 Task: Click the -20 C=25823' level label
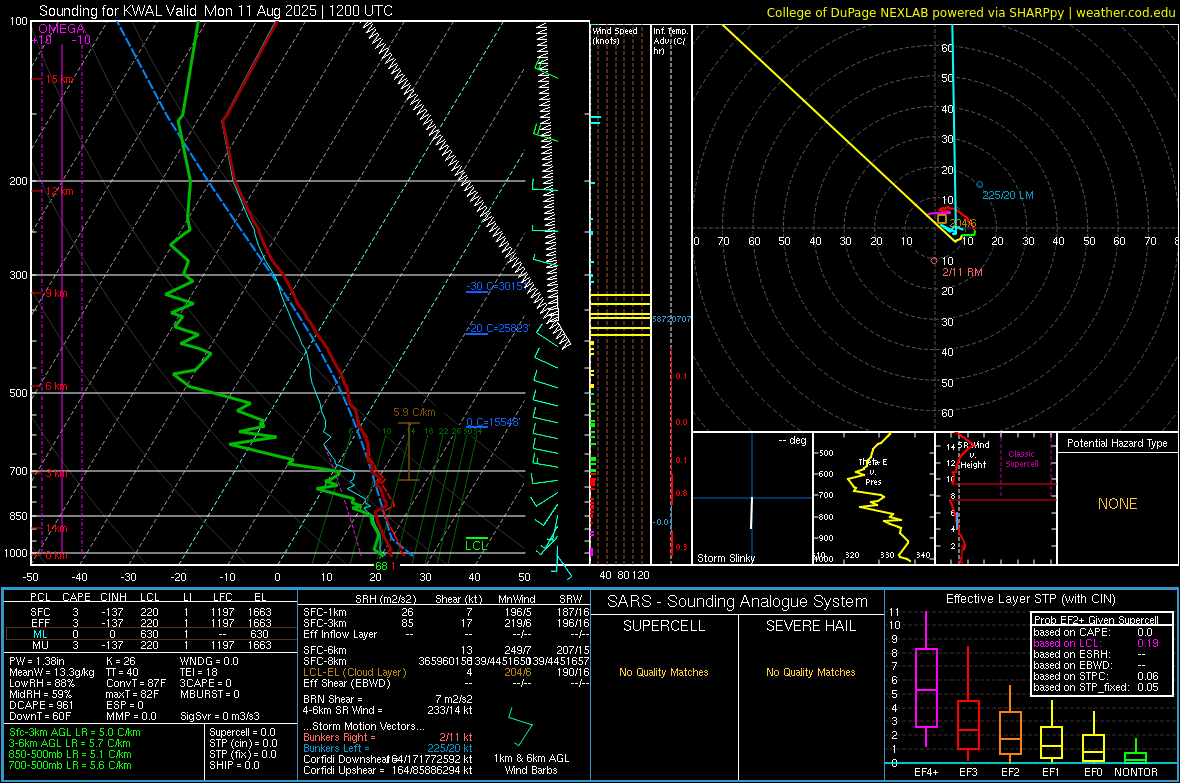pos(497,328)
